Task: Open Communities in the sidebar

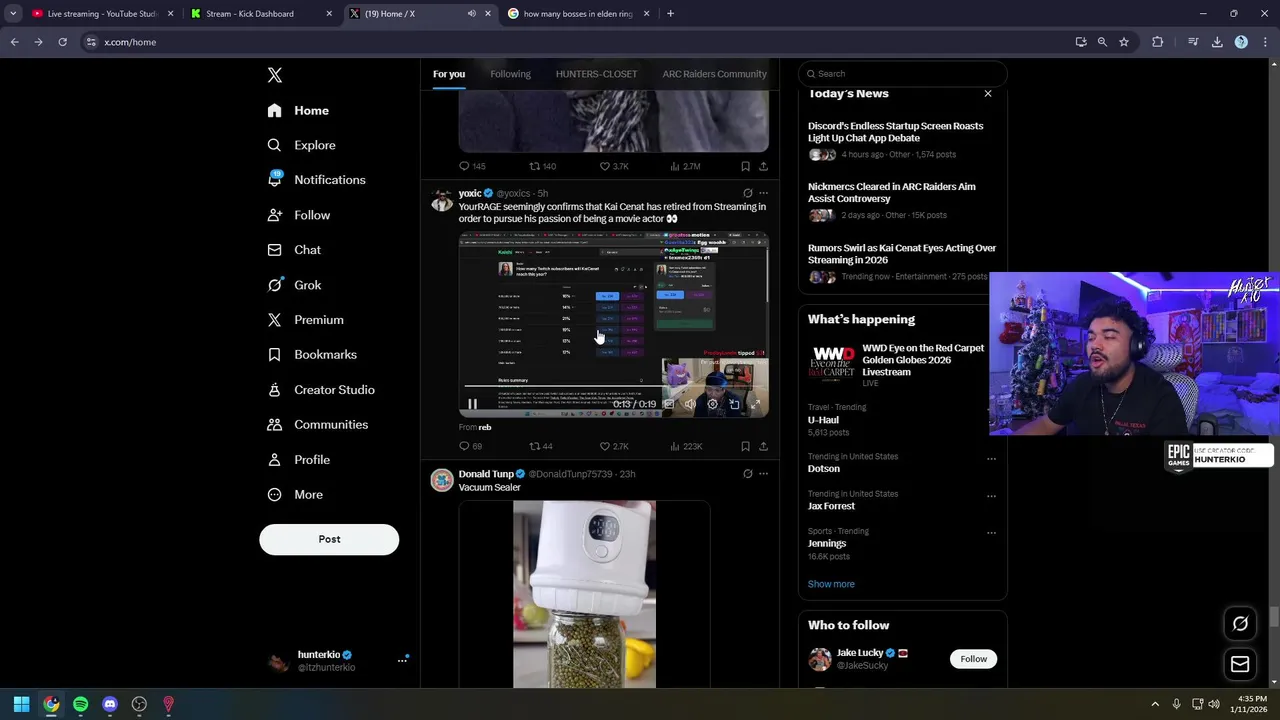Action: (x=318, y=425)
